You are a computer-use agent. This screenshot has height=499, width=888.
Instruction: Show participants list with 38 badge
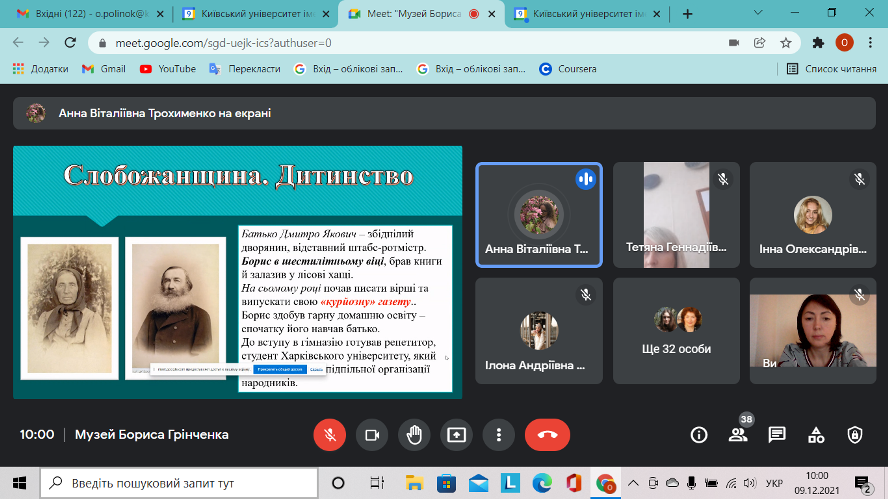coord(738,435)
